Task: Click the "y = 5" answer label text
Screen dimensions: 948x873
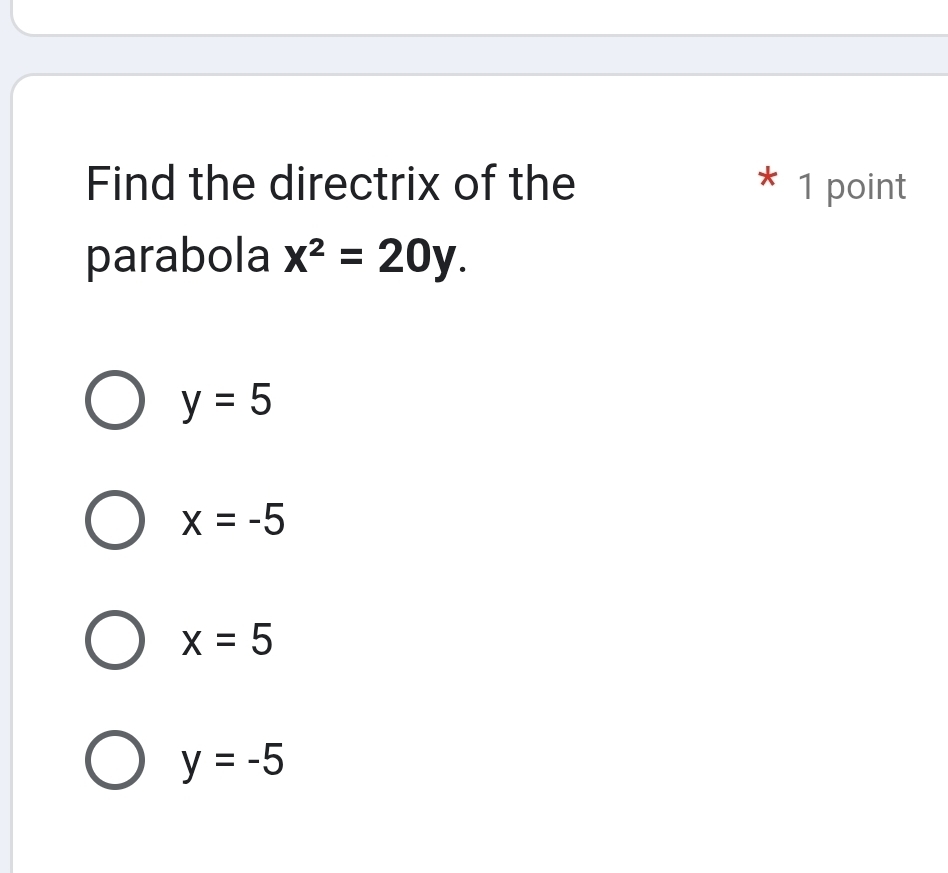Action: [x=226, y=401]
